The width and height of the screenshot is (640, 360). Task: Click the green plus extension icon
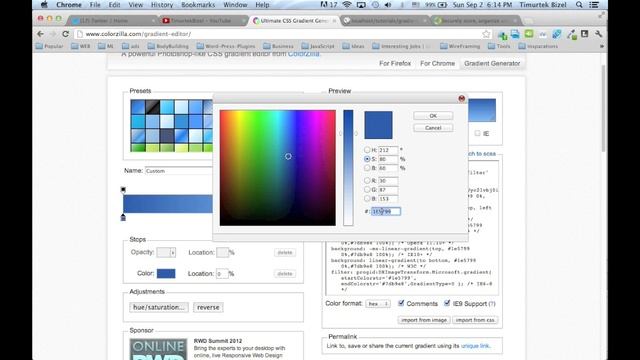(x=503, y=35)
